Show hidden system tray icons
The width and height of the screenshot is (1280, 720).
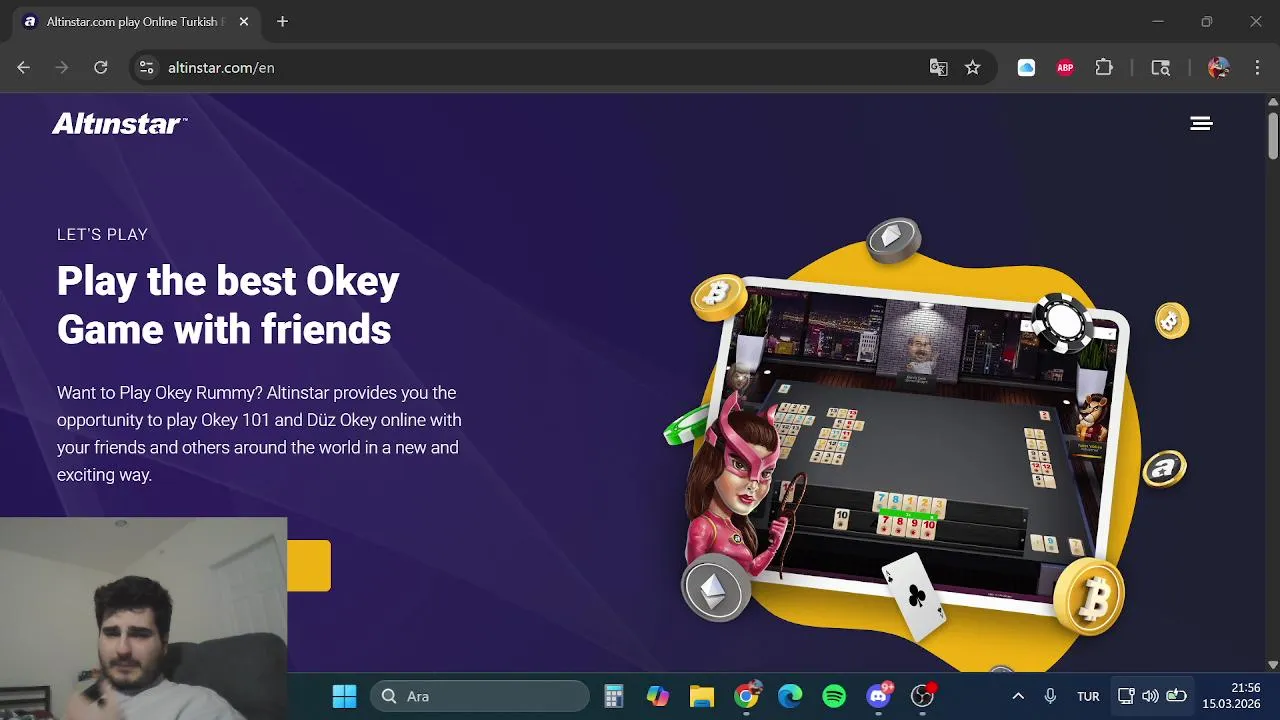1018,696
